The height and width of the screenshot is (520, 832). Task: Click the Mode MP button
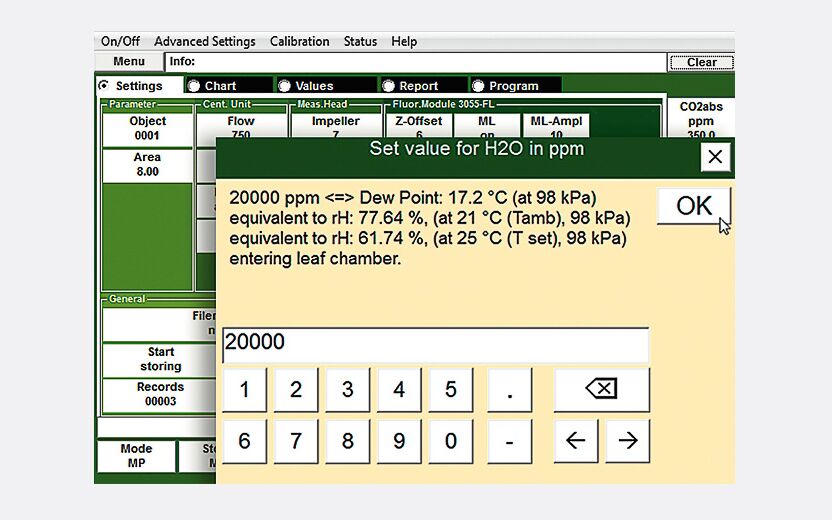[136, 456]
